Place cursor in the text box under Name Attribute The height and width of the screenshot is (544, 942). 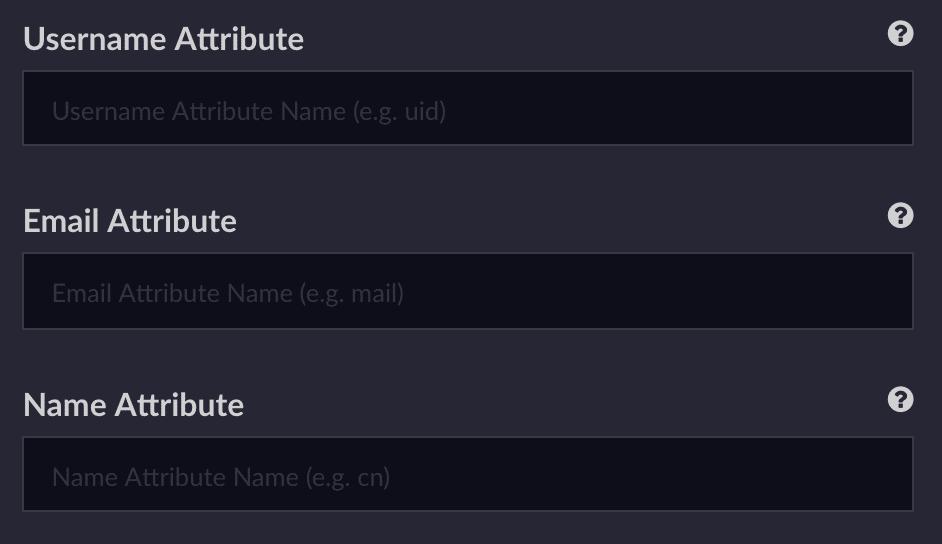(468, 475)
